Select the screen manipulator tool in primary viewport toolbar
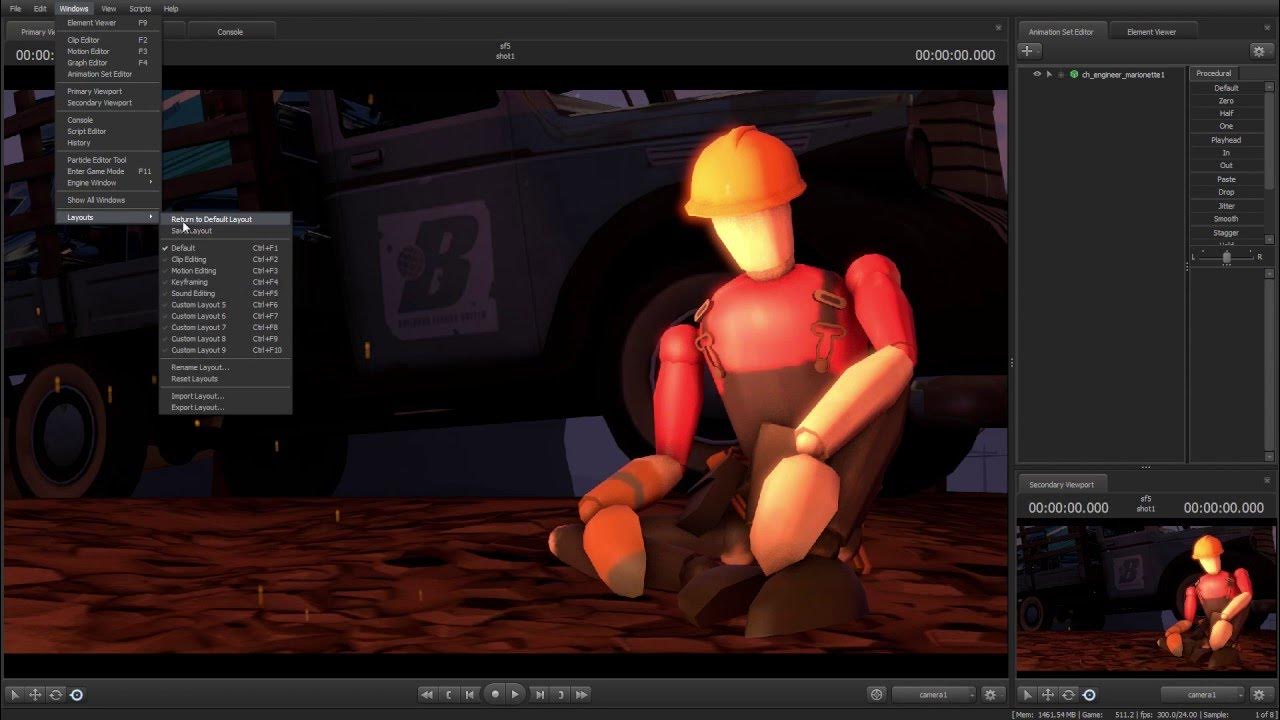The height and width of the screenshot is (720, 1280). [76, 694]
